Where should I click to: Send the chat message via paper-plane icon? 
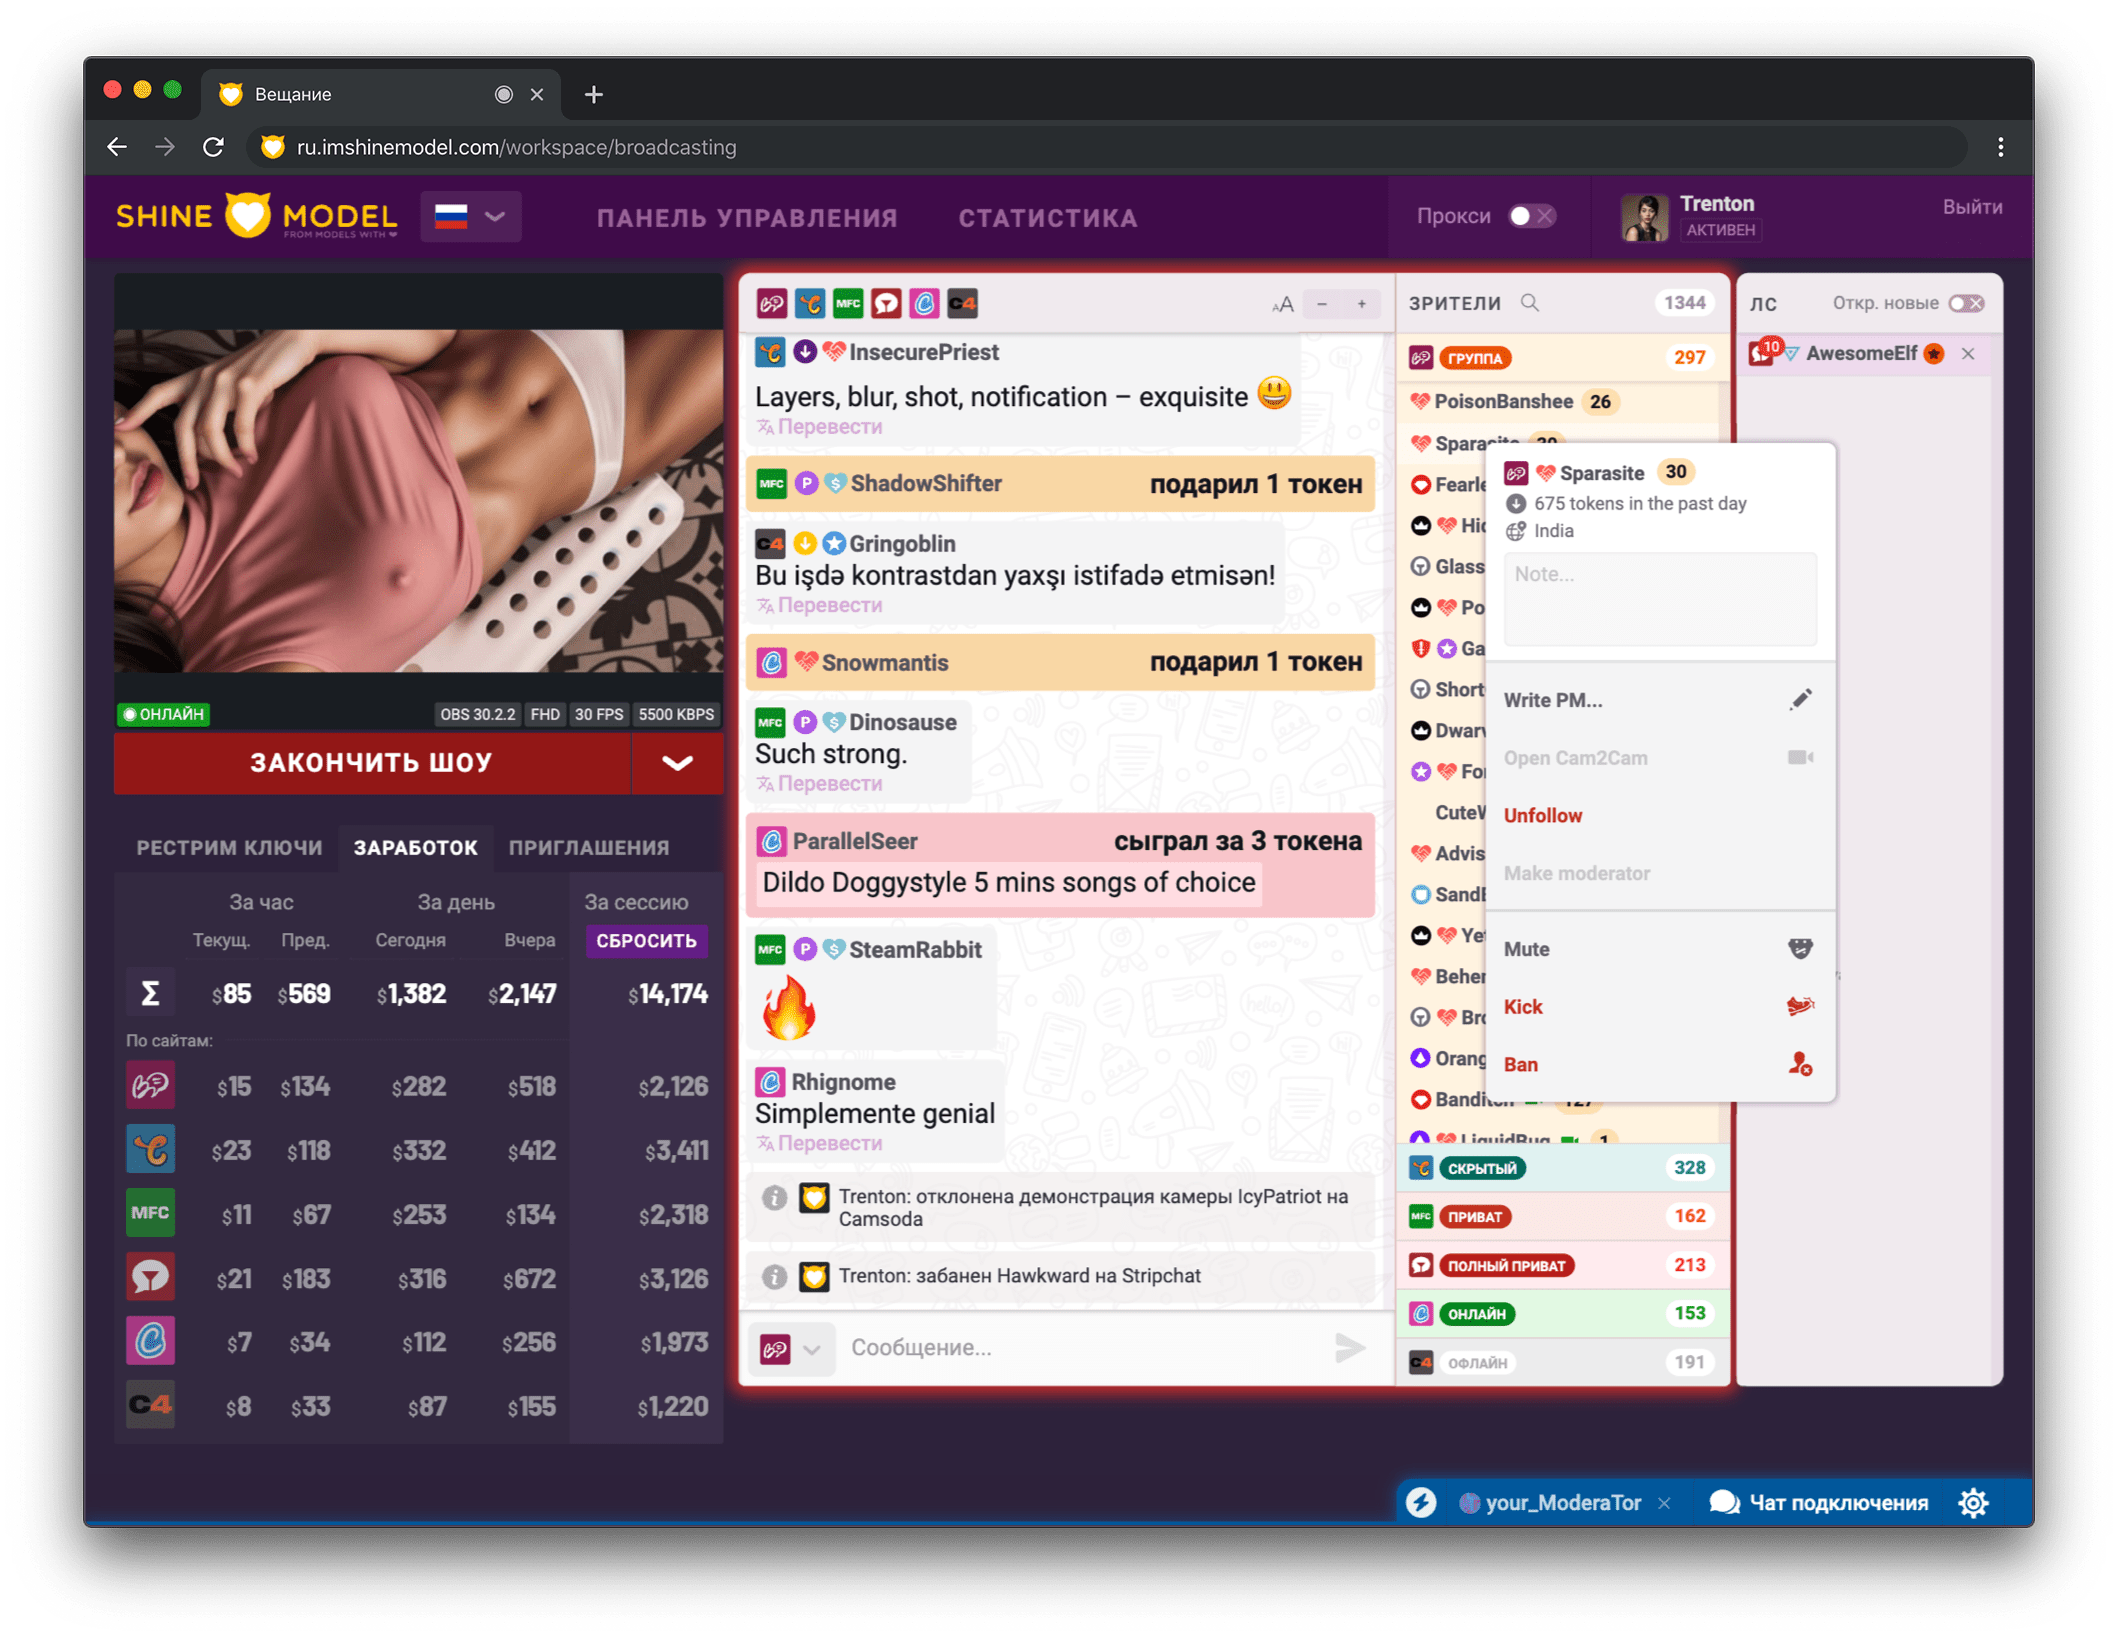pyautogui.click(x=1349, y=1347)
